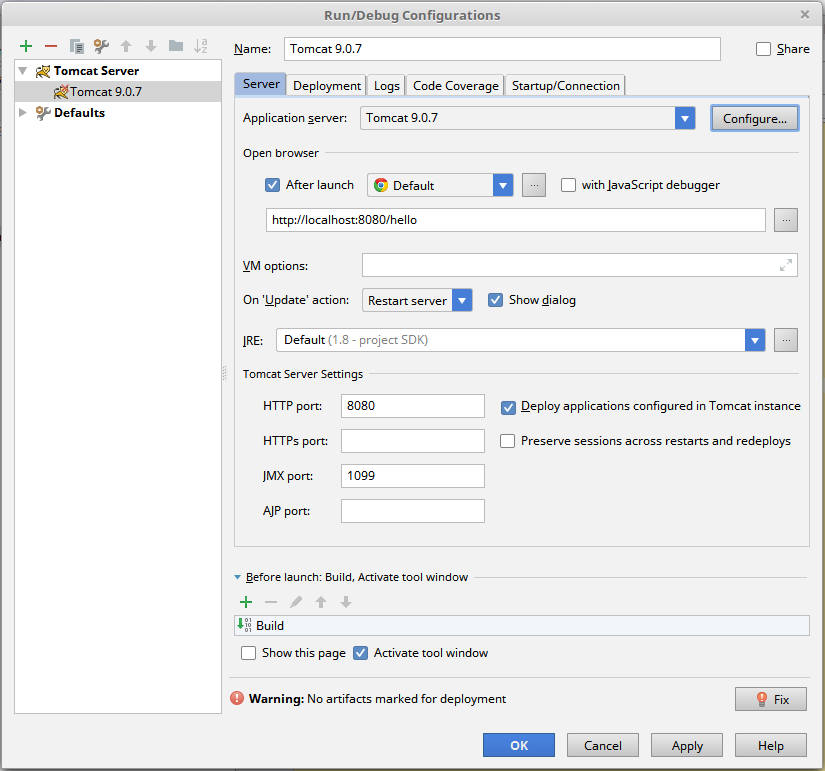Check Show this page checkbox

248,653
